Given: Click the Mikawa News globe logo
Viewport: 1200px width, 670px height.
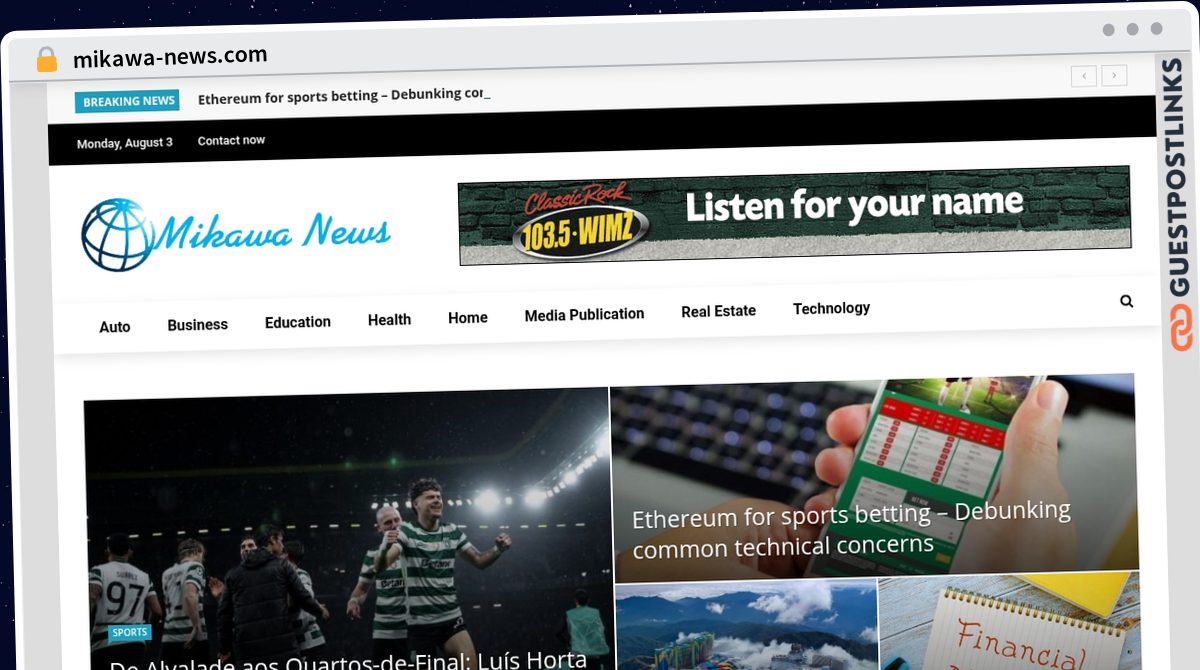Looking at the screenshot, I should (x=236, y=235).
